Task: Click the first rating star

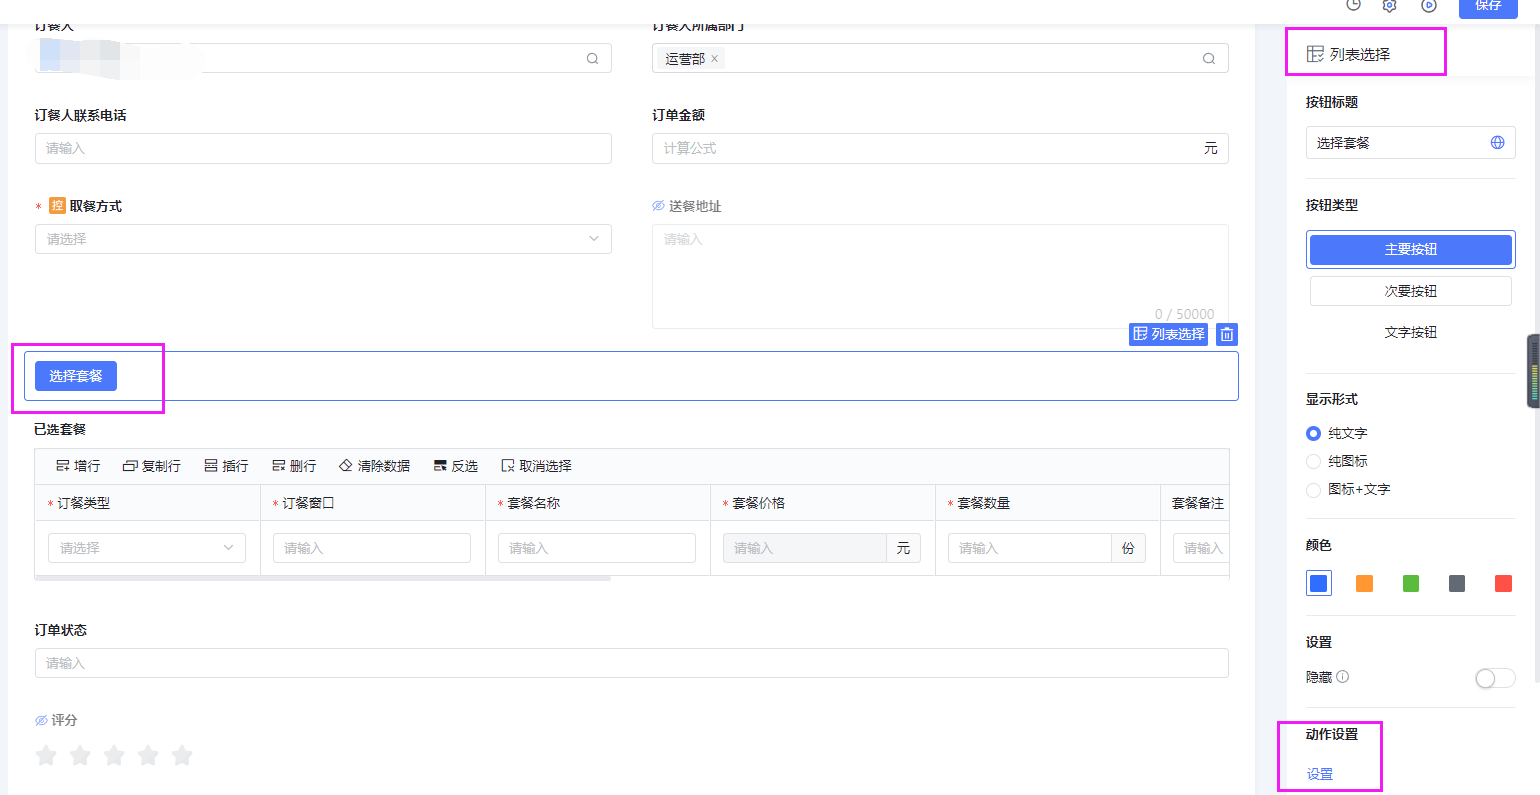Action: click(46, 755)
